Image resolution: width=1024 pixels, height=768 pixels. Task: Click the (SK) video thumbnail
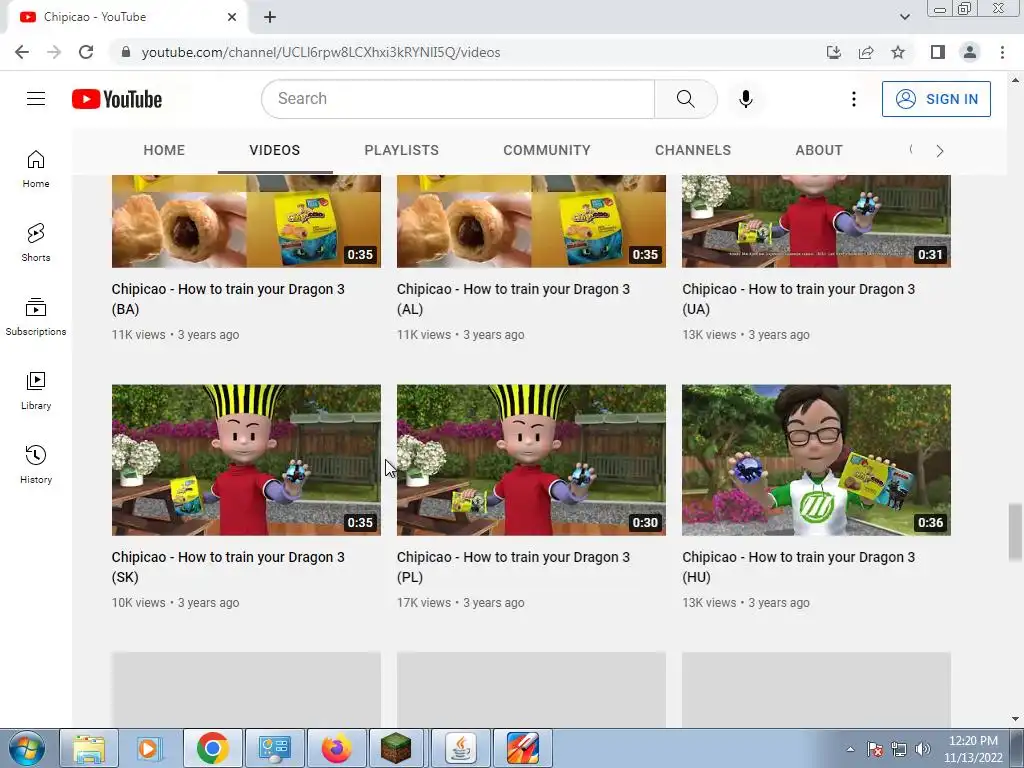(246, 460)
